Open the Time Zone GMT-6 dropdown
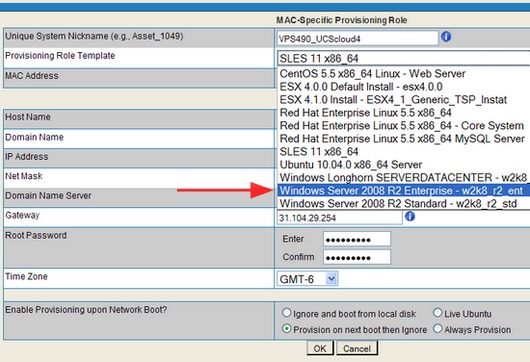This screenshot has width=530, height=362. coord(308,279)
